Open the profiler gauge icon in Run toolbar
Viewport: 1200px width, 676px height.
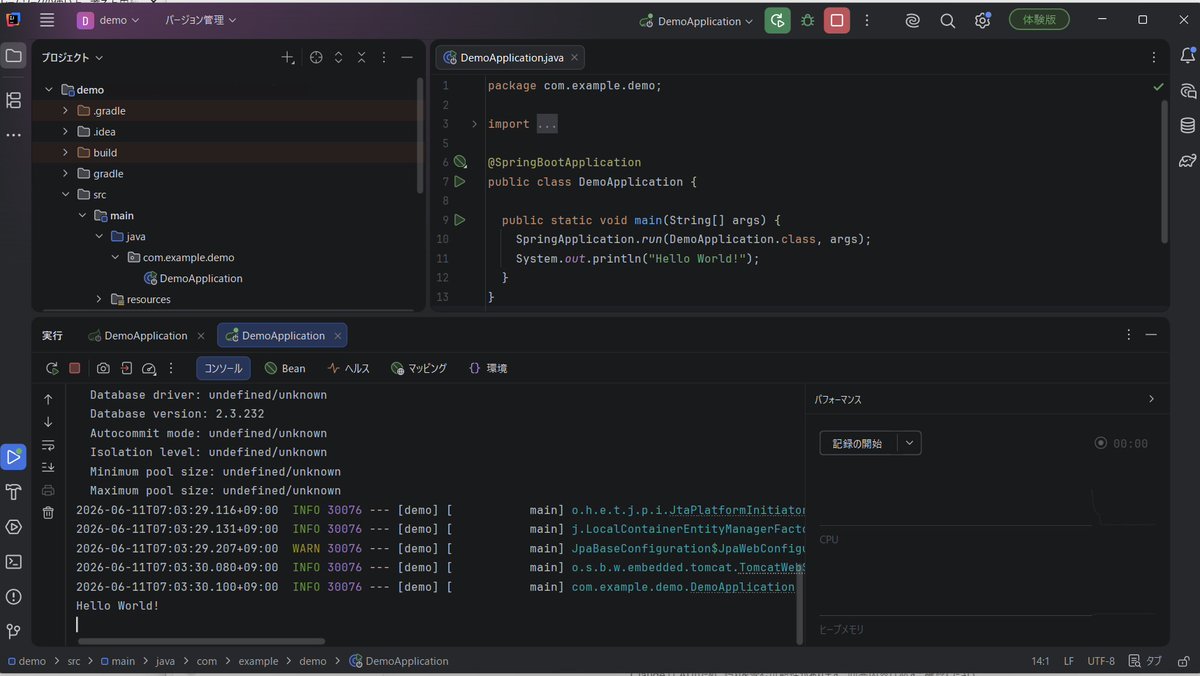coord(149,368)
